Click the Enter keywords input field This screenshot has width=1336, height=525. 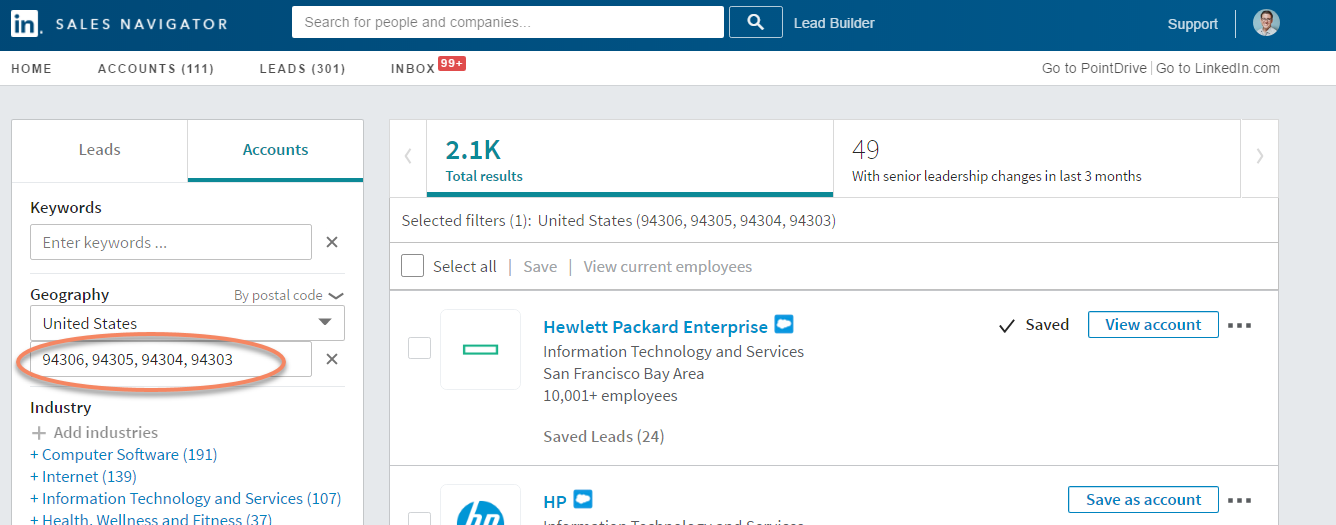171,242
